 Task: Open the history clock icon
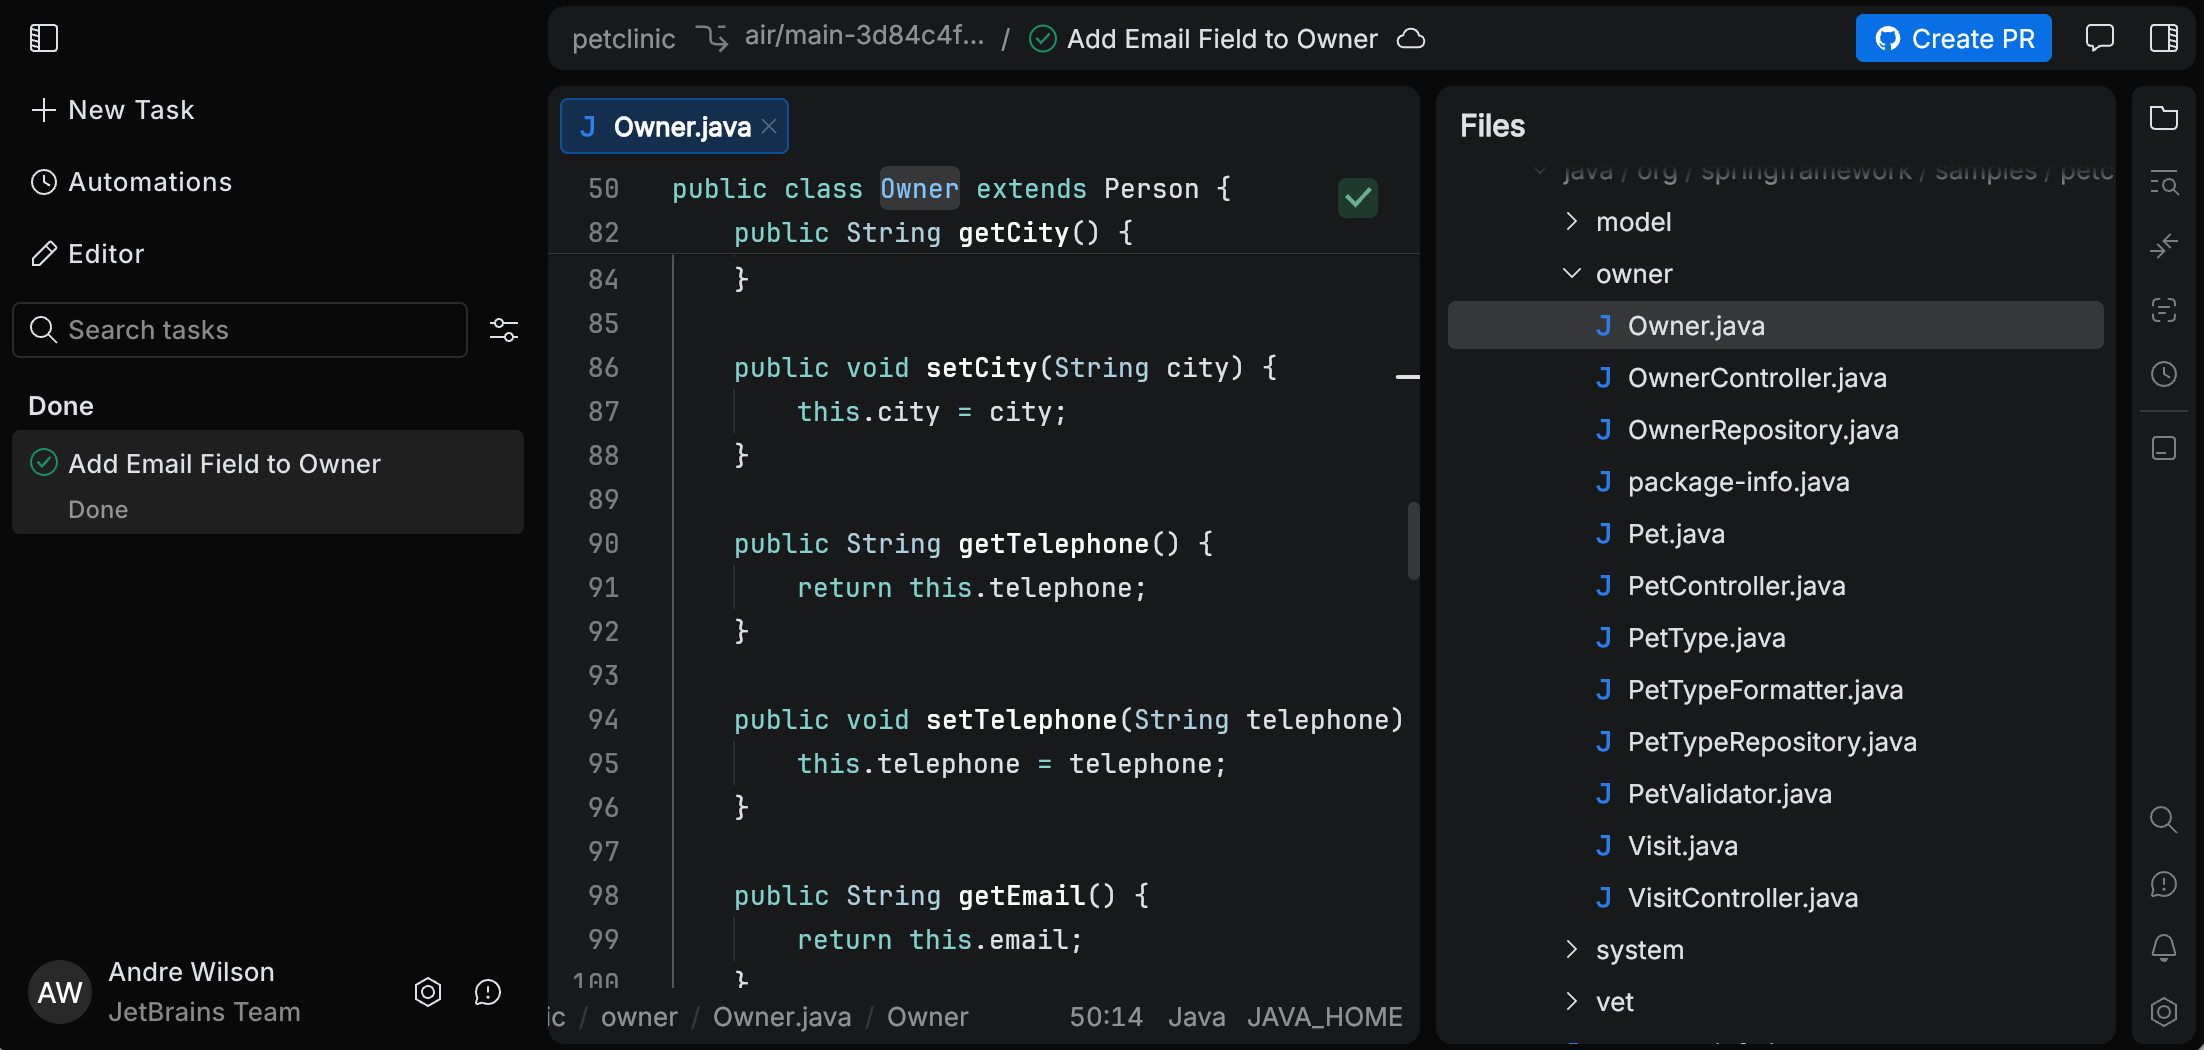pos(2164,374)
